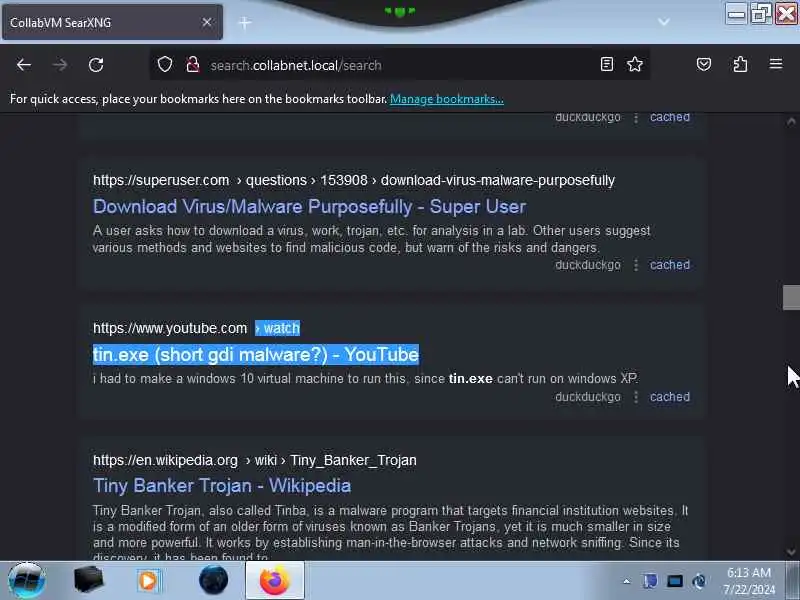Open the dark globe taskbar icon

[x=213, y=580]
